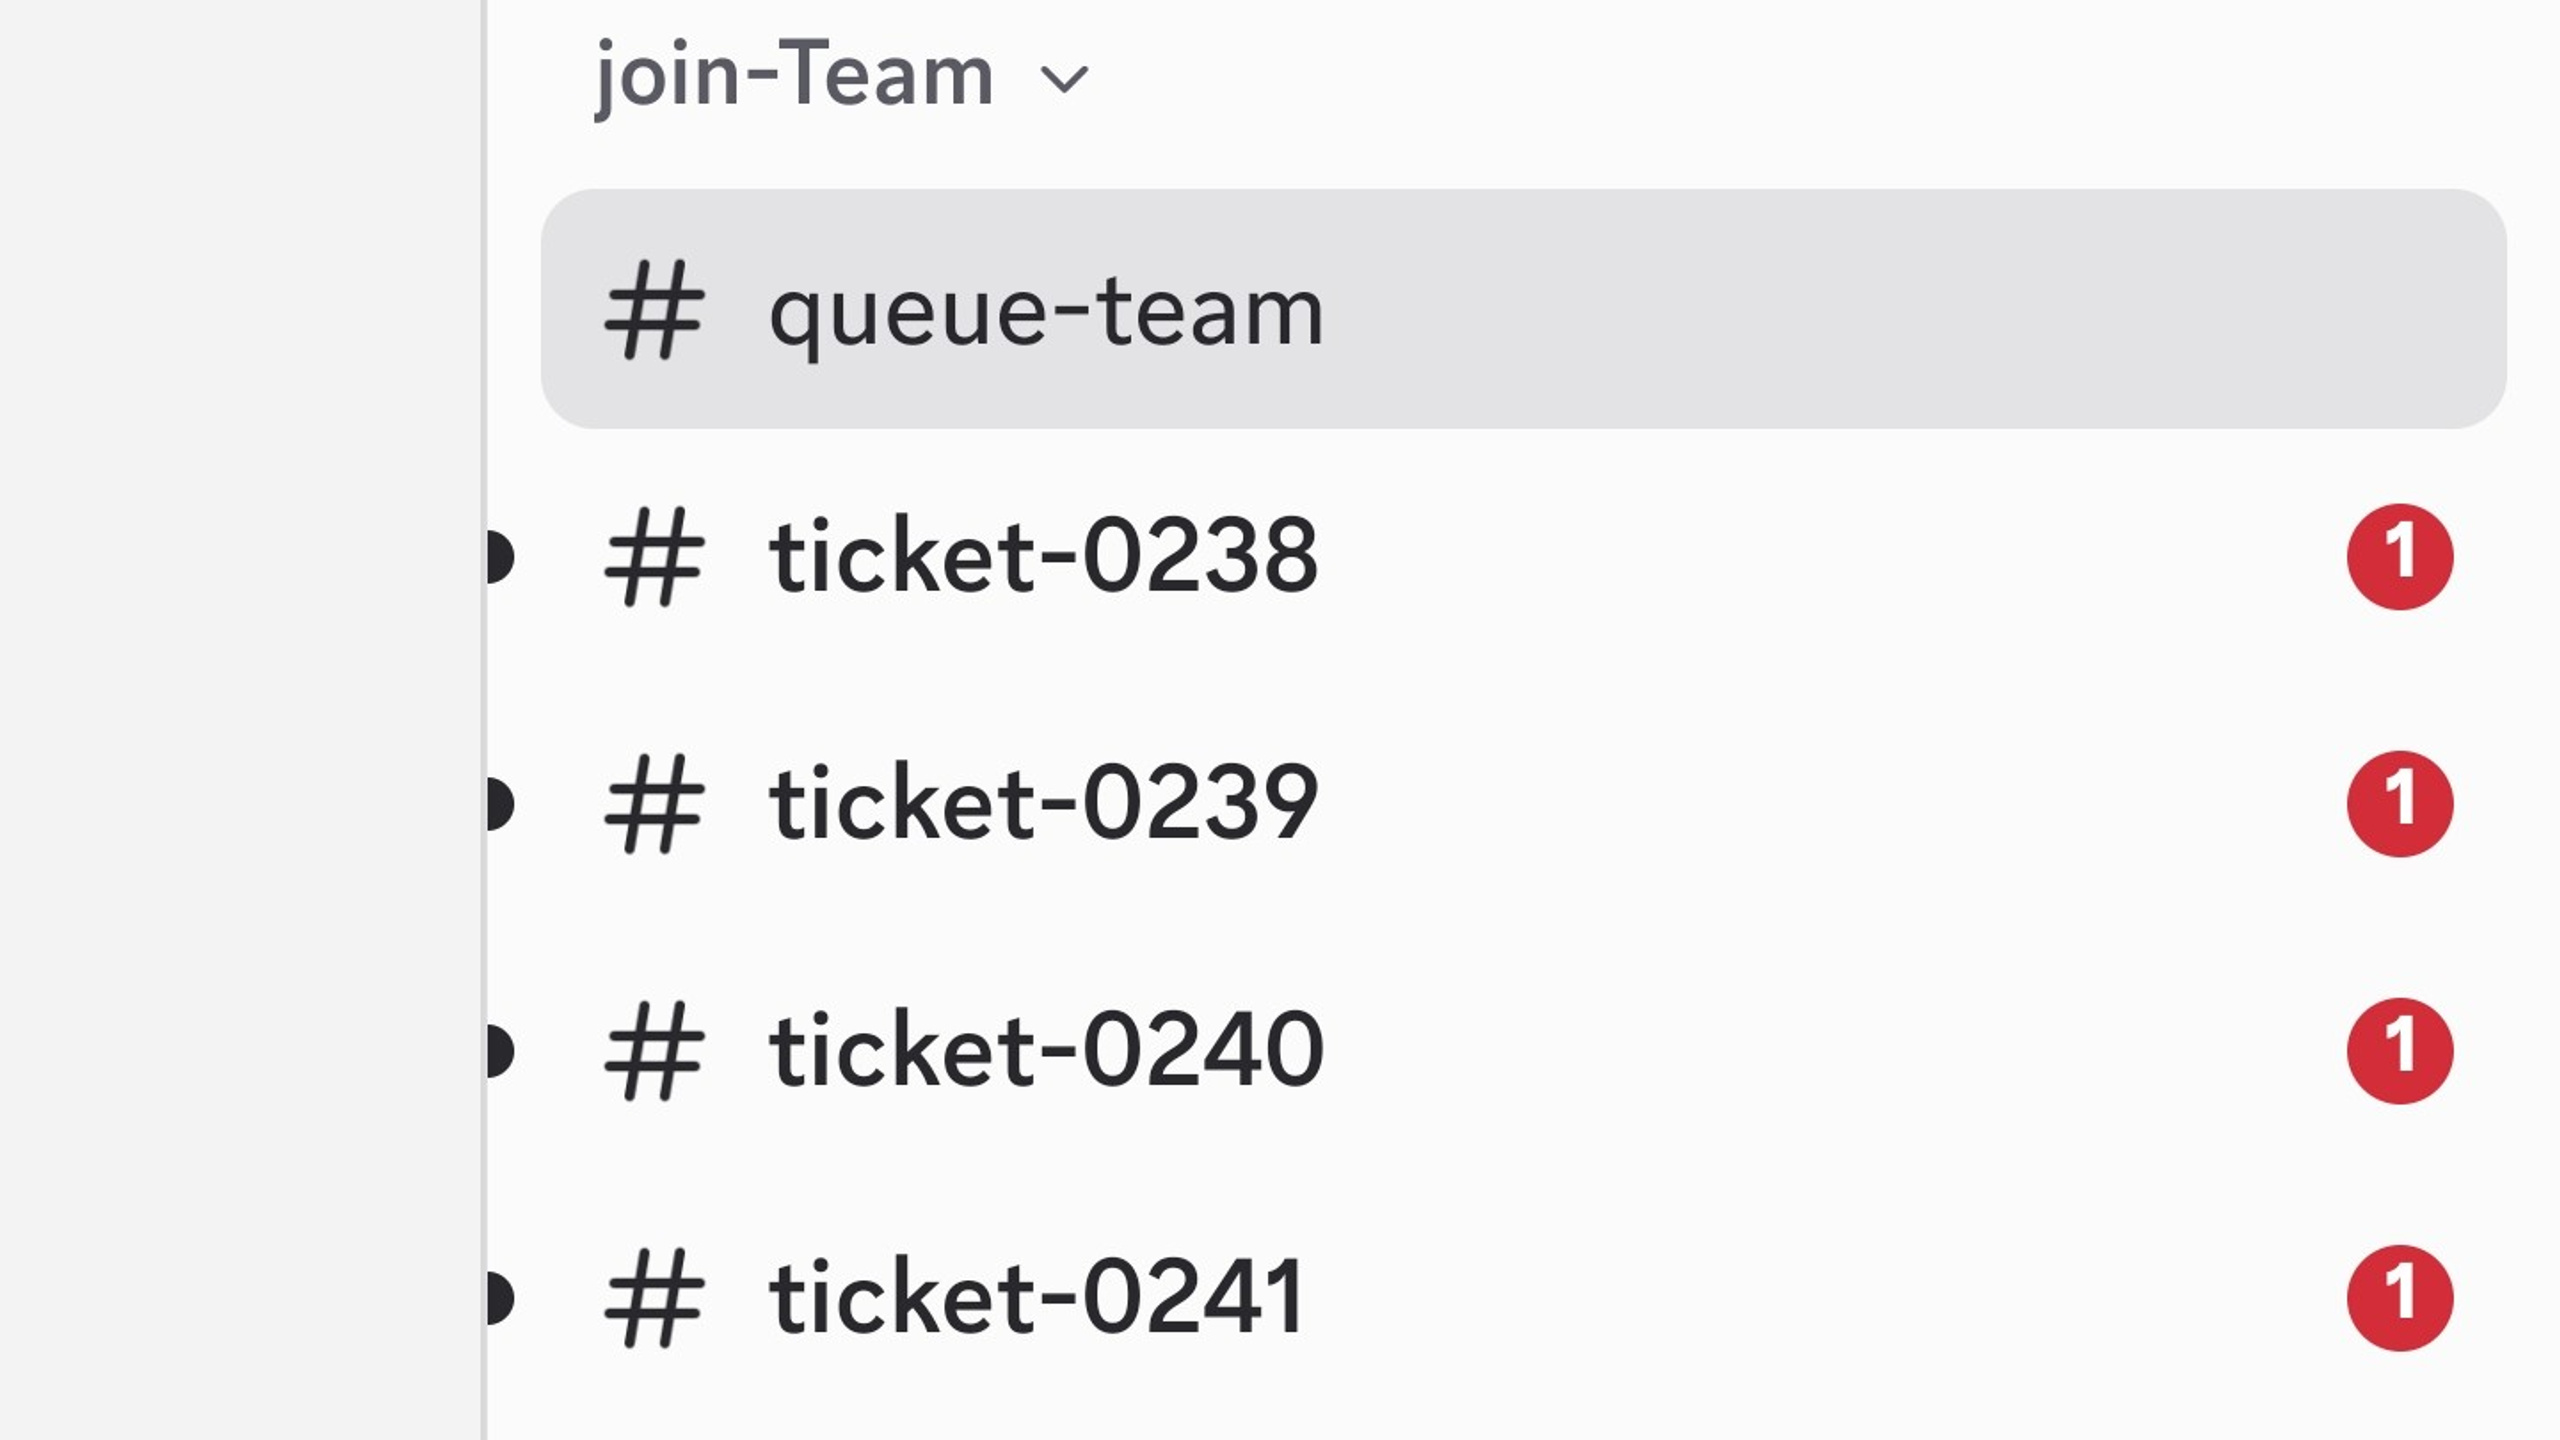Viewport: 2560px width, 1440px height.
Task: Click the red mention badge on ticket-0240
Action: [x=2400, y=1050]
